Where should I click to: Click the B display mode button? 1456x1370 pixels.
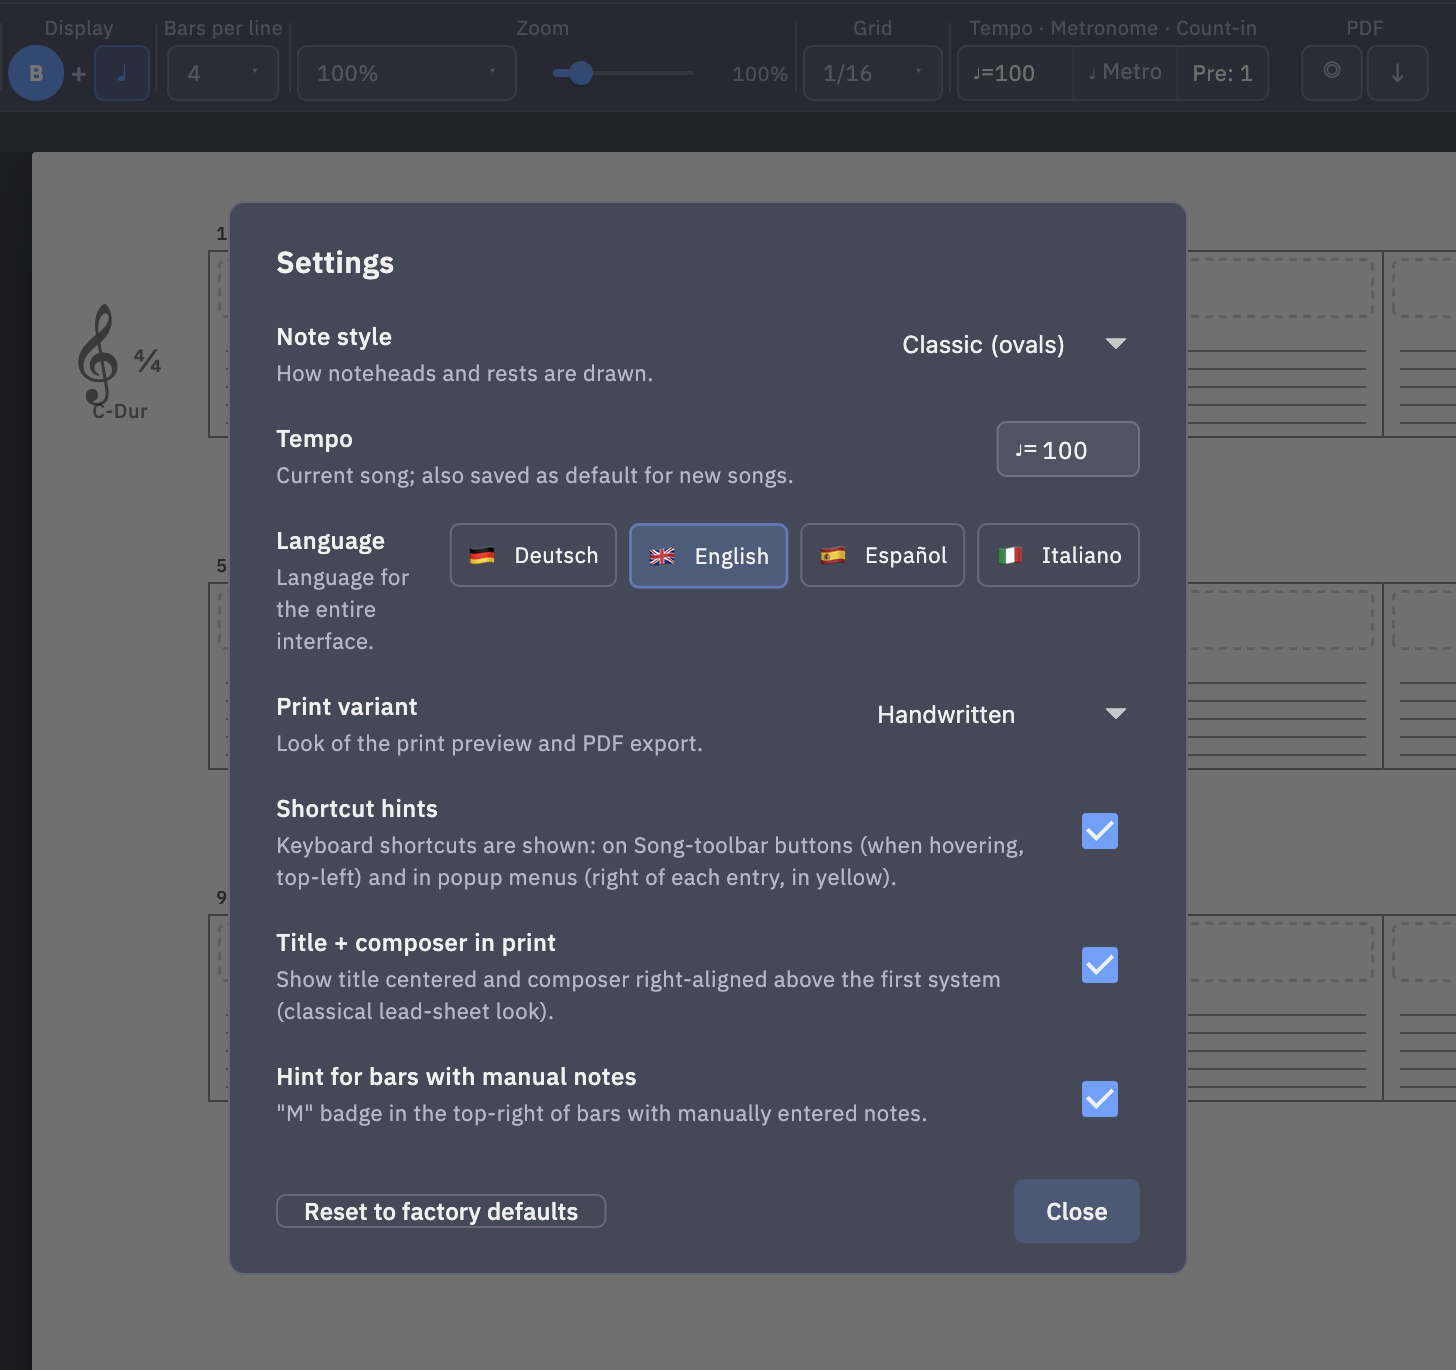coord(36,73)
